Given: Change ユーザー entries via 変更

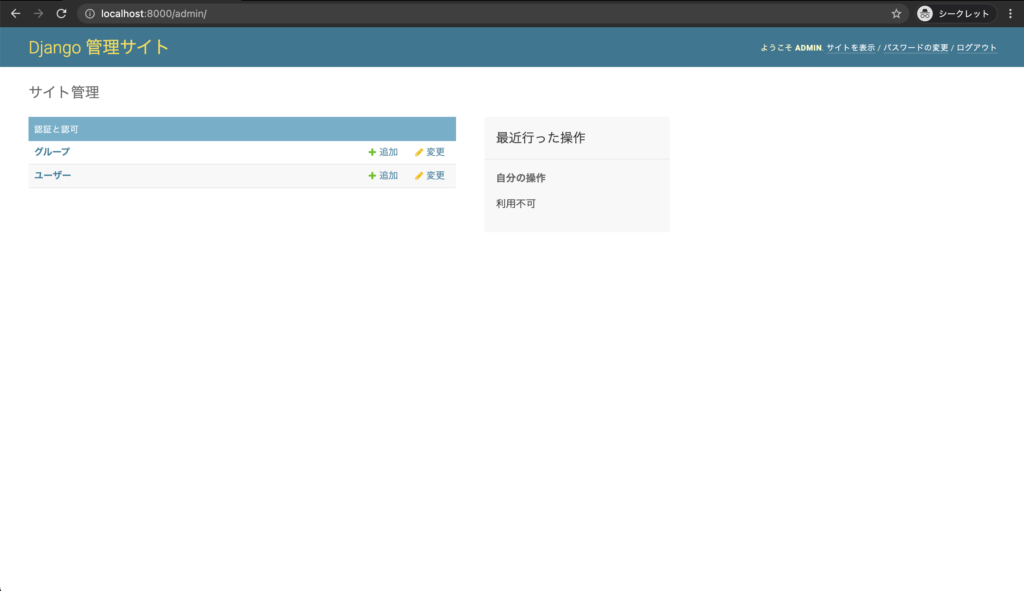Looking at the screenshot, I should point(430,176).
